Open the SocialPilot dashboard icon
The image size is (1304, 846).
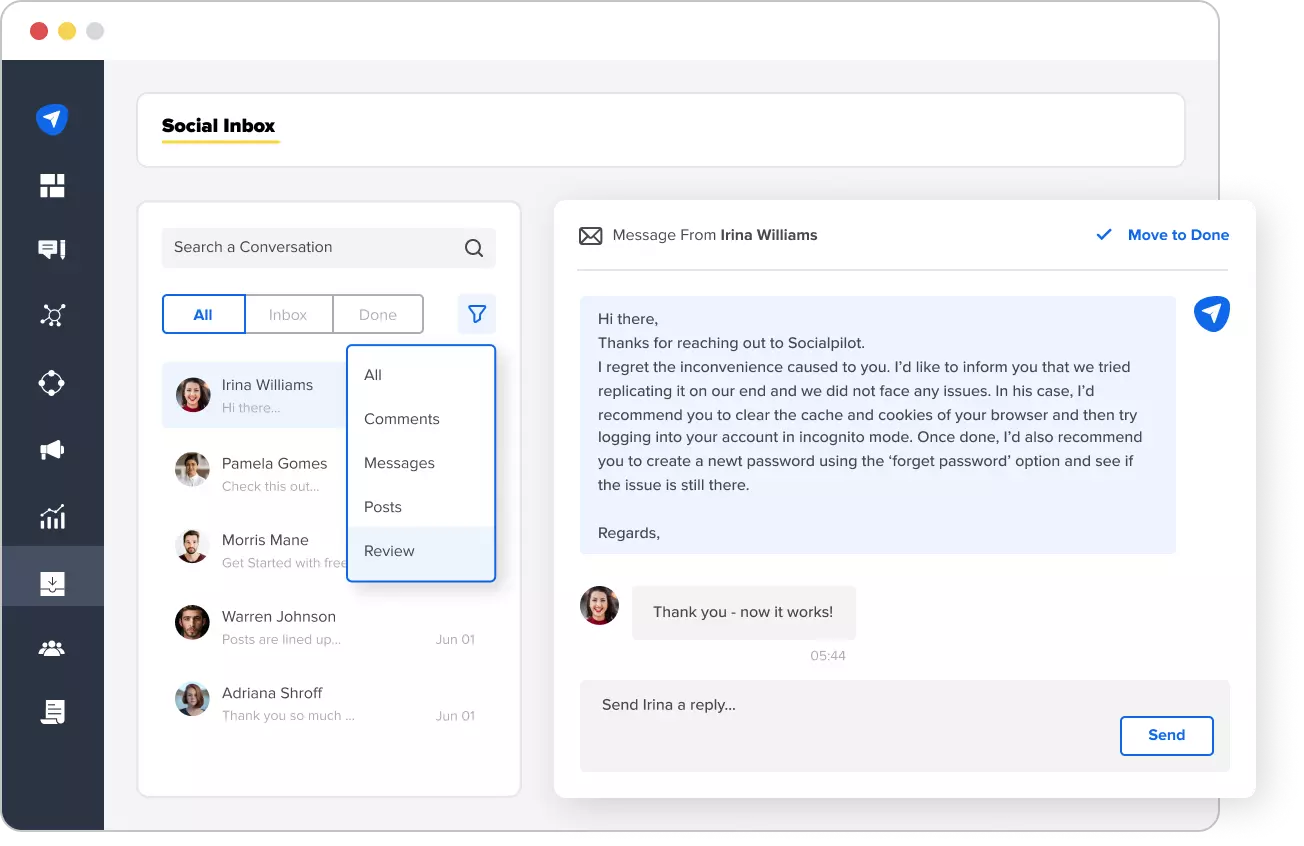coord(51,119)
